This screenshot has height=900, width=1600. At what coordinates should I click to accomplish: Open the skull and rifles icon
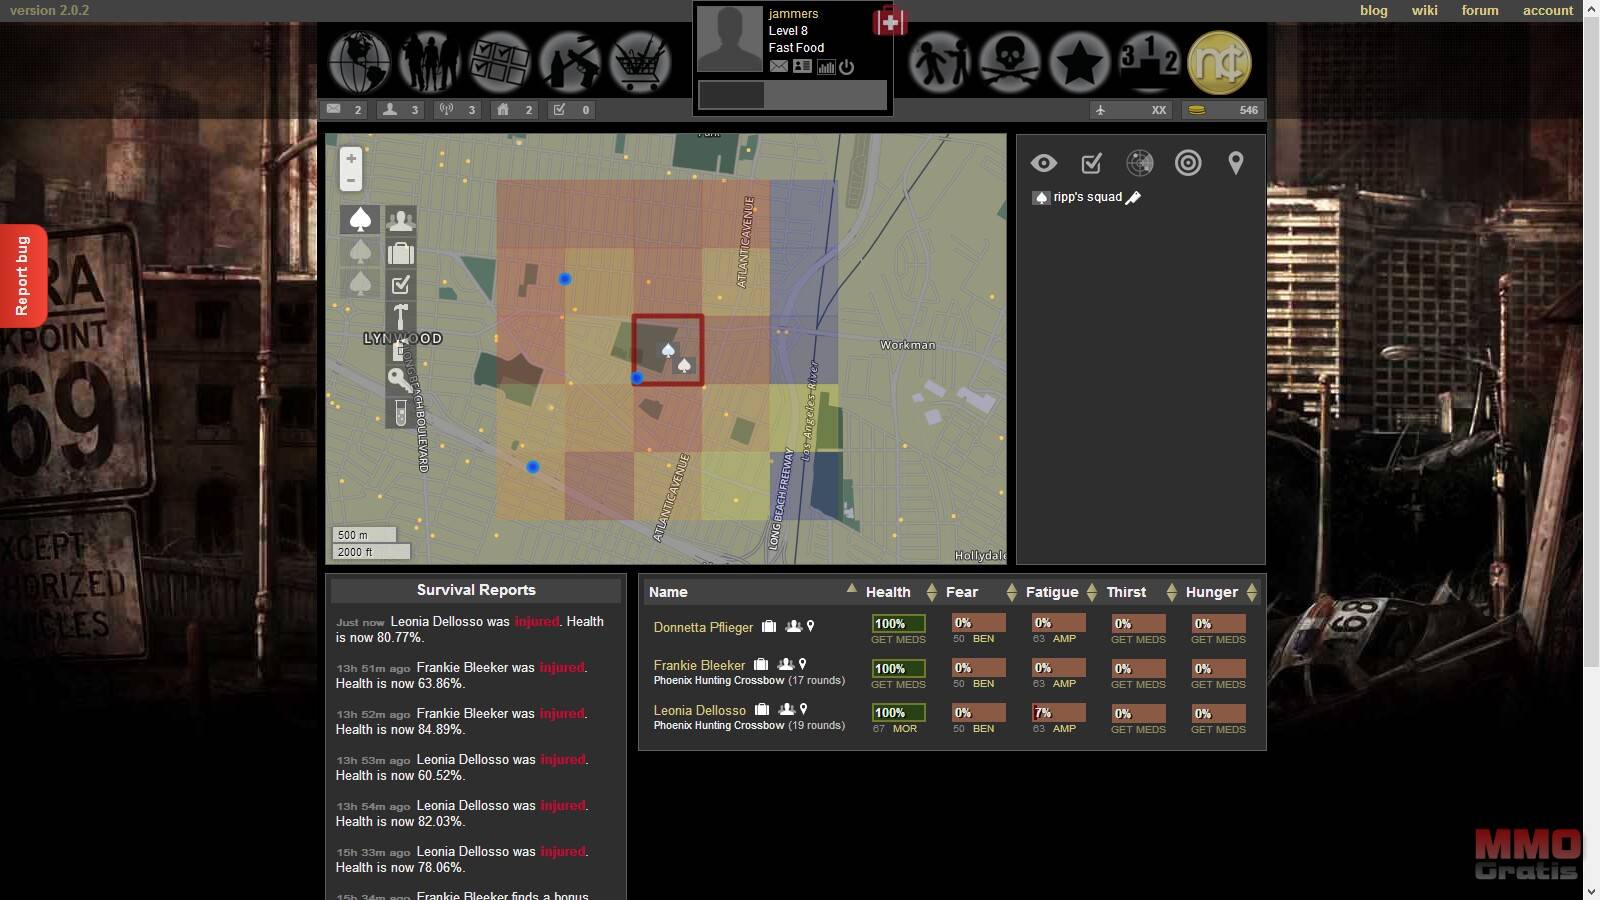[x=1009, y=62]
